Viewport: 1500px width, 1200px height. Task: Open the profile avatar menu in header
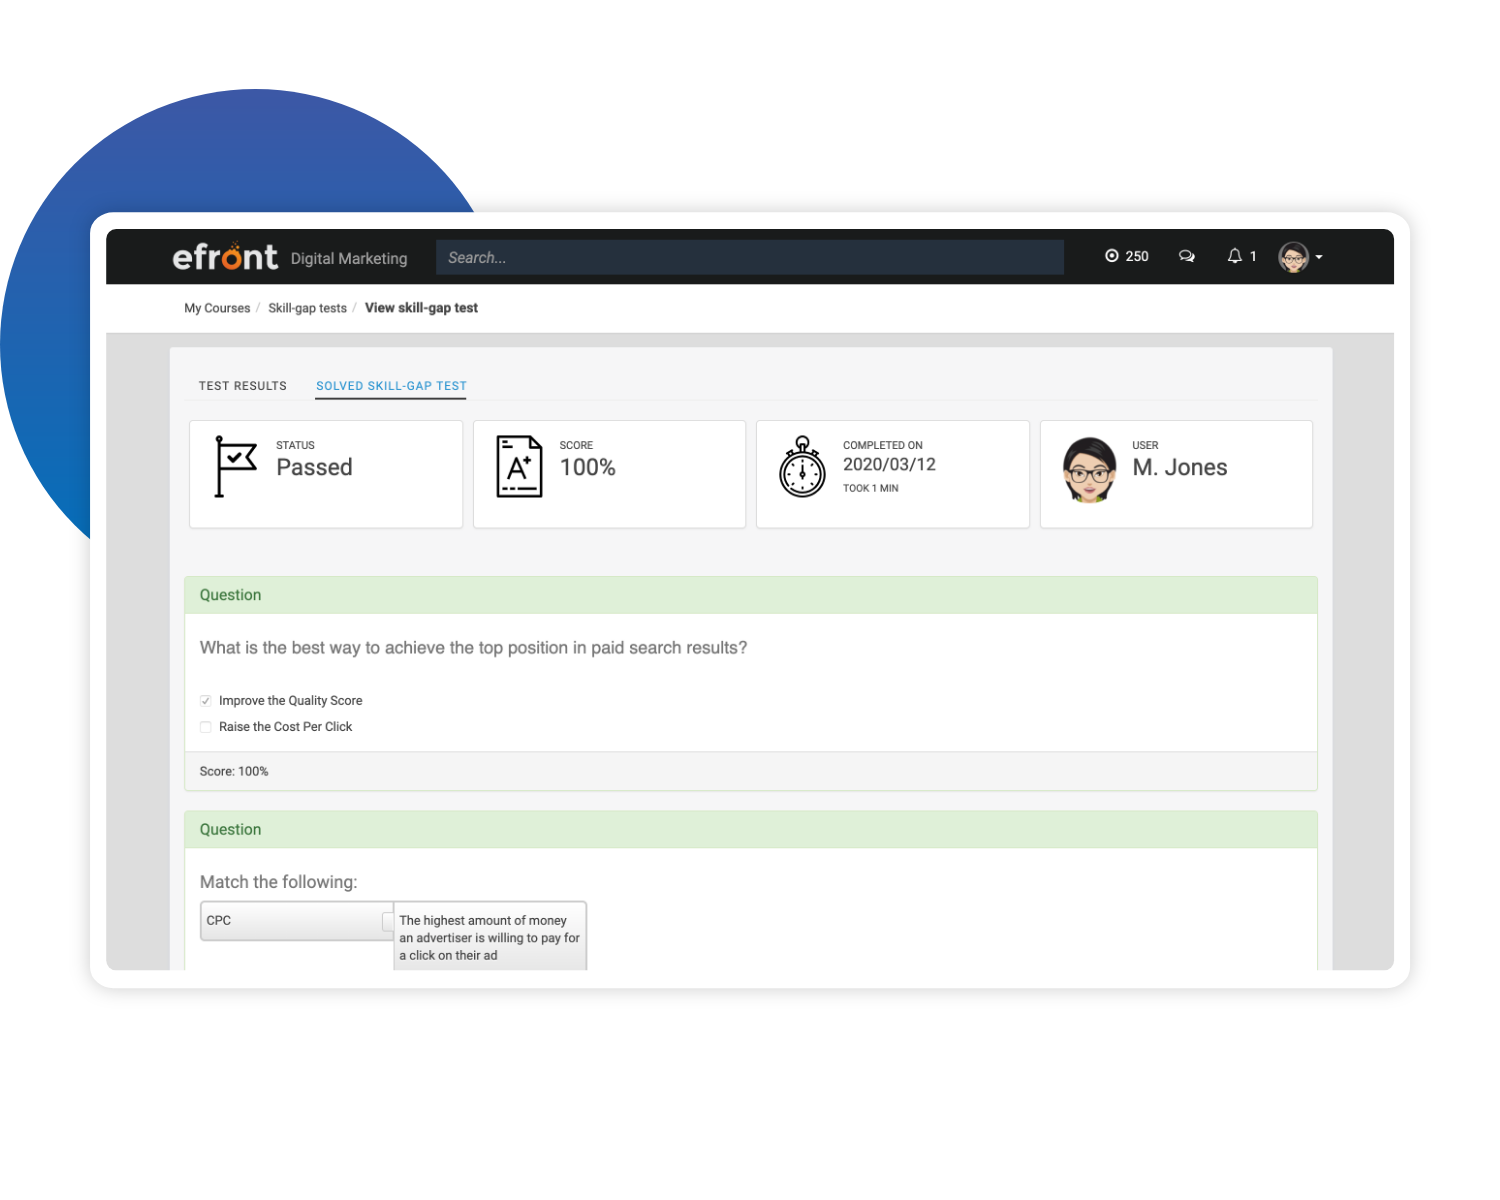(1294, 257)
